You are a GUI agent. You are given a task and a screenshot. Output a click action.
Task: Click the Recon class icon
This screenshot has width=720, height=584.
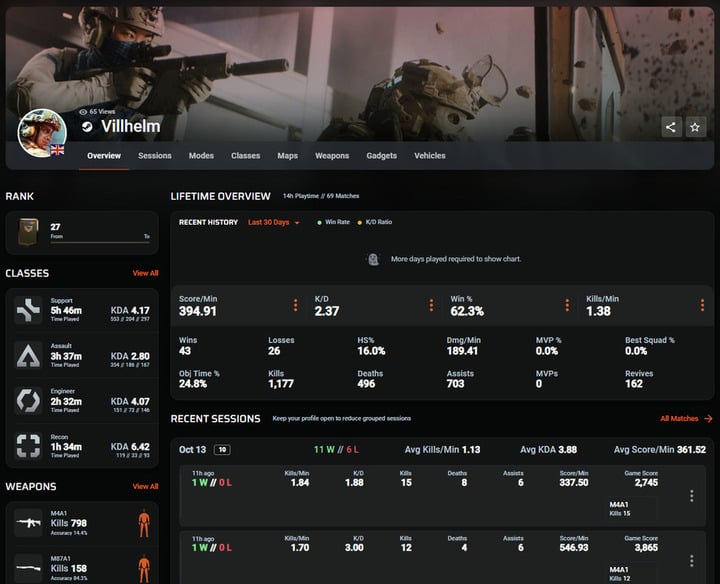click(28, 445)
